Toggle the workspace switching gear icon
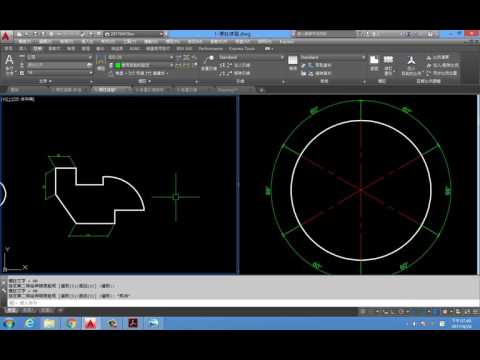This screenshot has height=360, width=480. pos(445,311)
